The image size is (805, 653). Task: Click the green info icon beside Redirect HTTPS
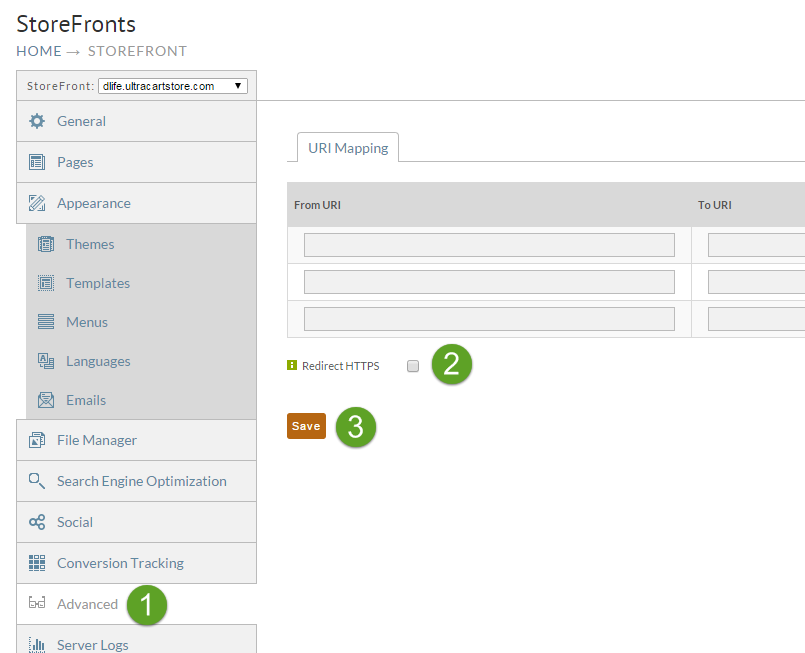pos(292,365)
